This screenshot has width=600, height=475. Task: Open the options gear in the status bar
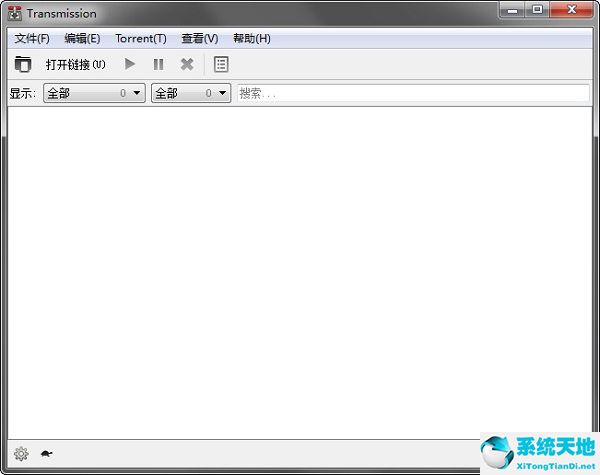pos(21,454)
